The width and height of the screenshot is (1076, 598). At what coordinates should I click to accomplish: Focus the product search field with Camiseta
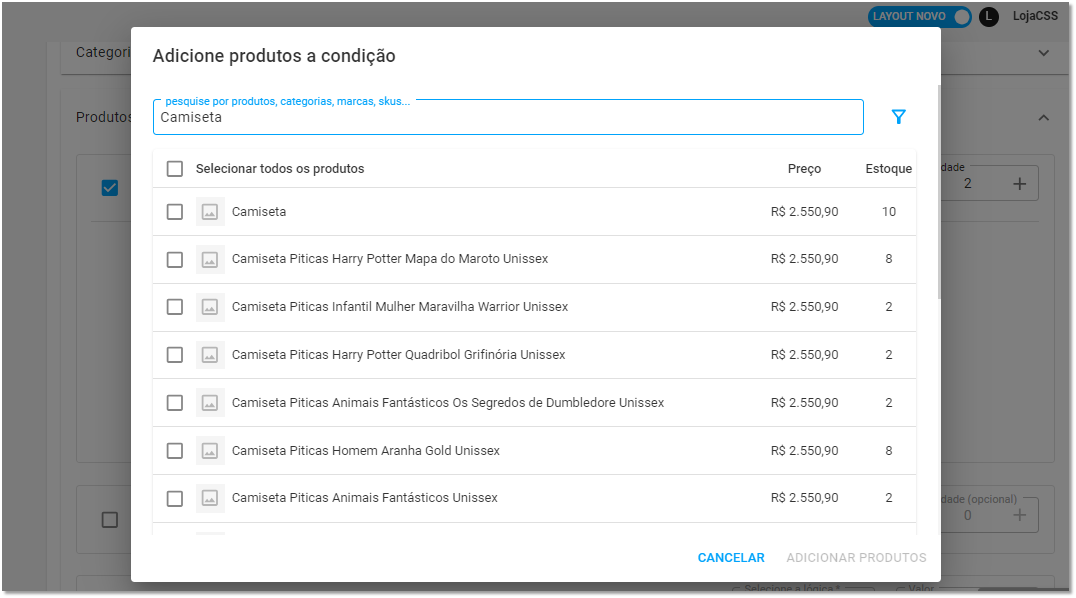click(508, 117)
